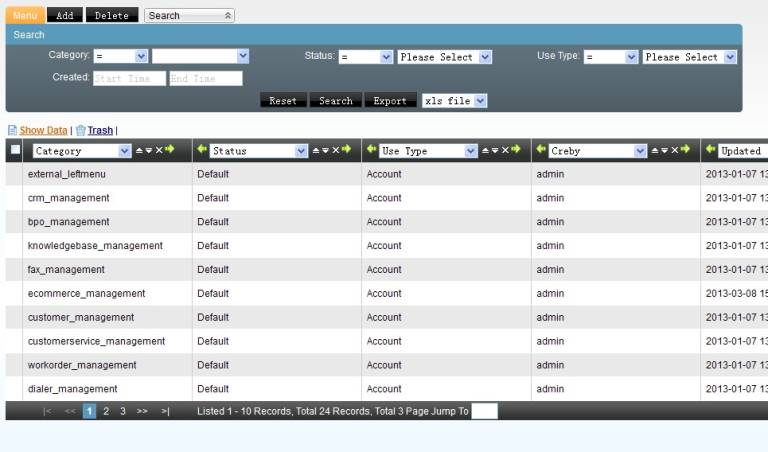Viewport: 768px width, 452px height.
Task: Click the Add button
Action: [x=64, y=16]
